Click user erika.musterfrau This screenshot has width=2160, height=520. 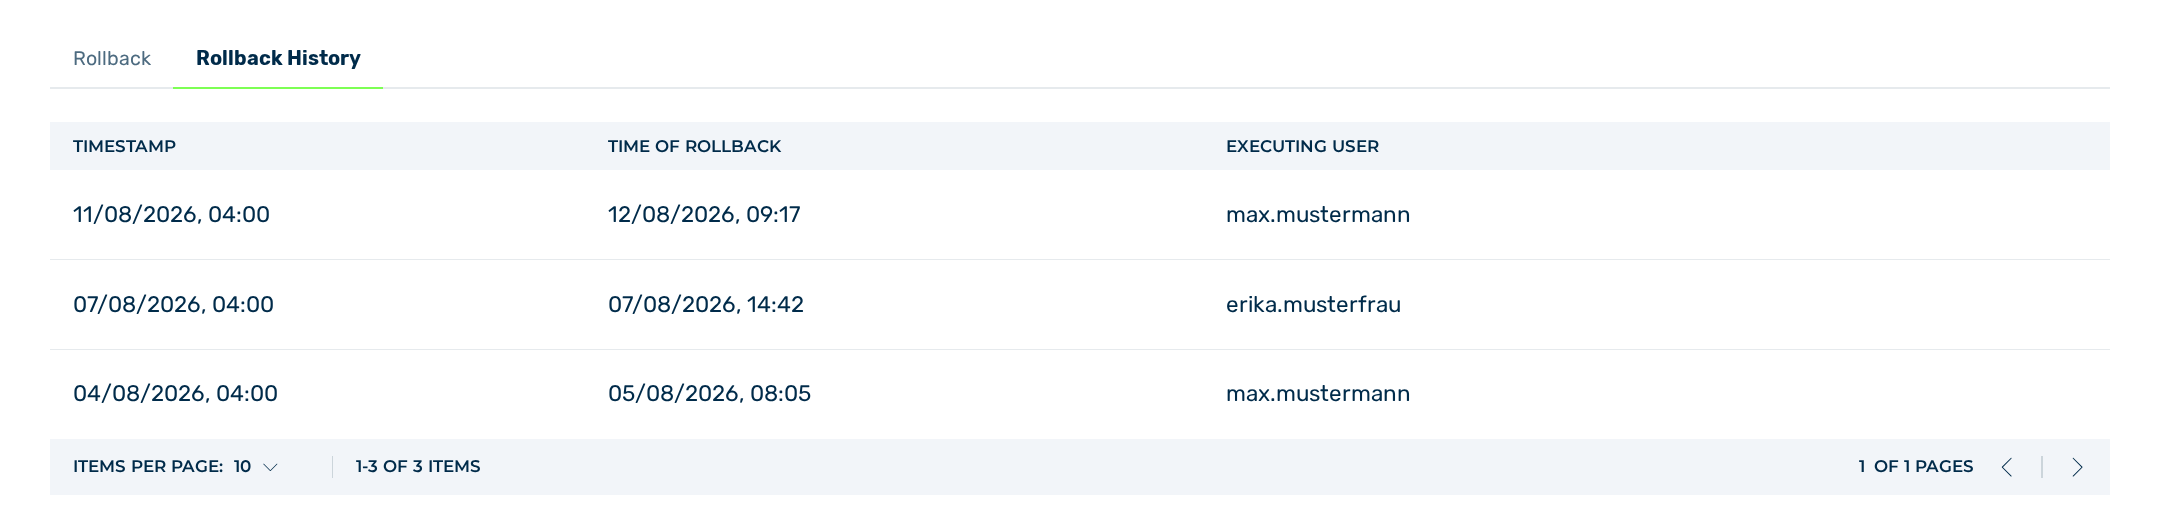point(1313,304)
